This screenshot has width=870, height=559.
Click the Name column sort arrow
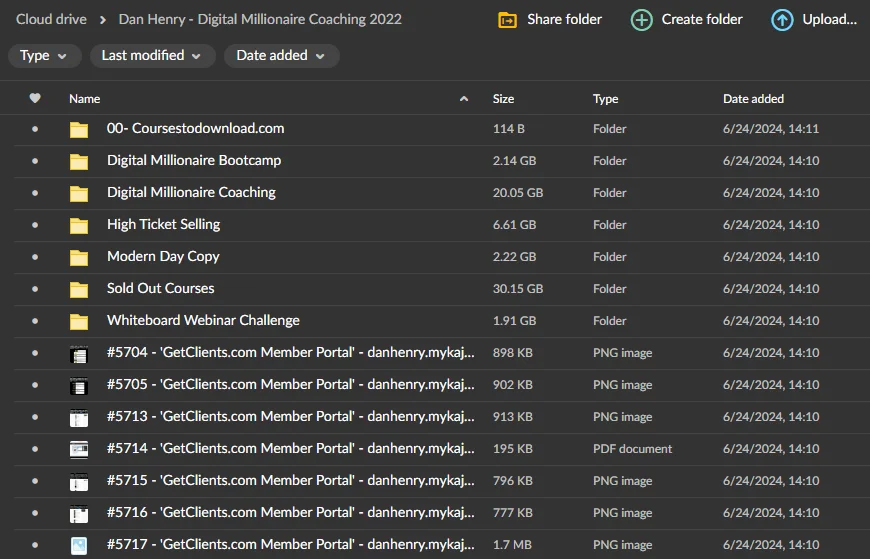(x=463, y=99)
